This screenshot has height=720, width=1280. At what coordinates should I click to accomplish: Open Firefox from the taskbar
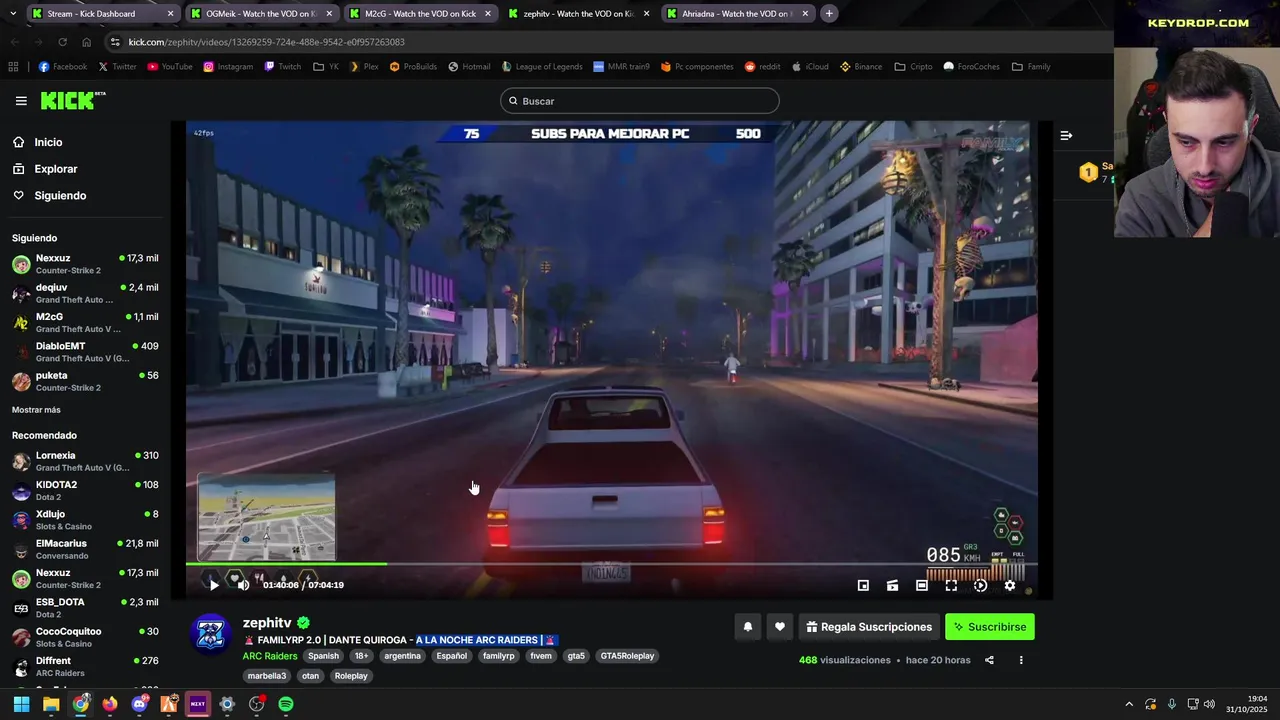click(x=110, y=704)
